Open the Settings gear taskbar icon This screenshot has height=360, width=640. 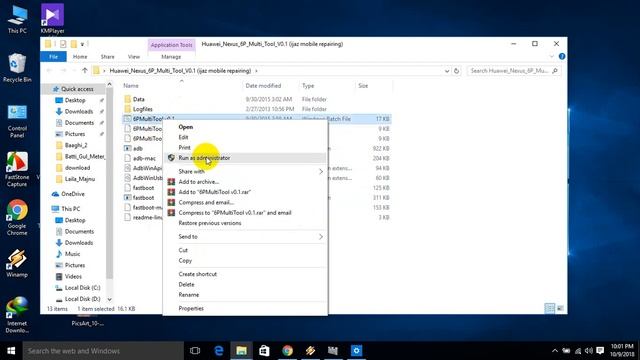[356, 351]
